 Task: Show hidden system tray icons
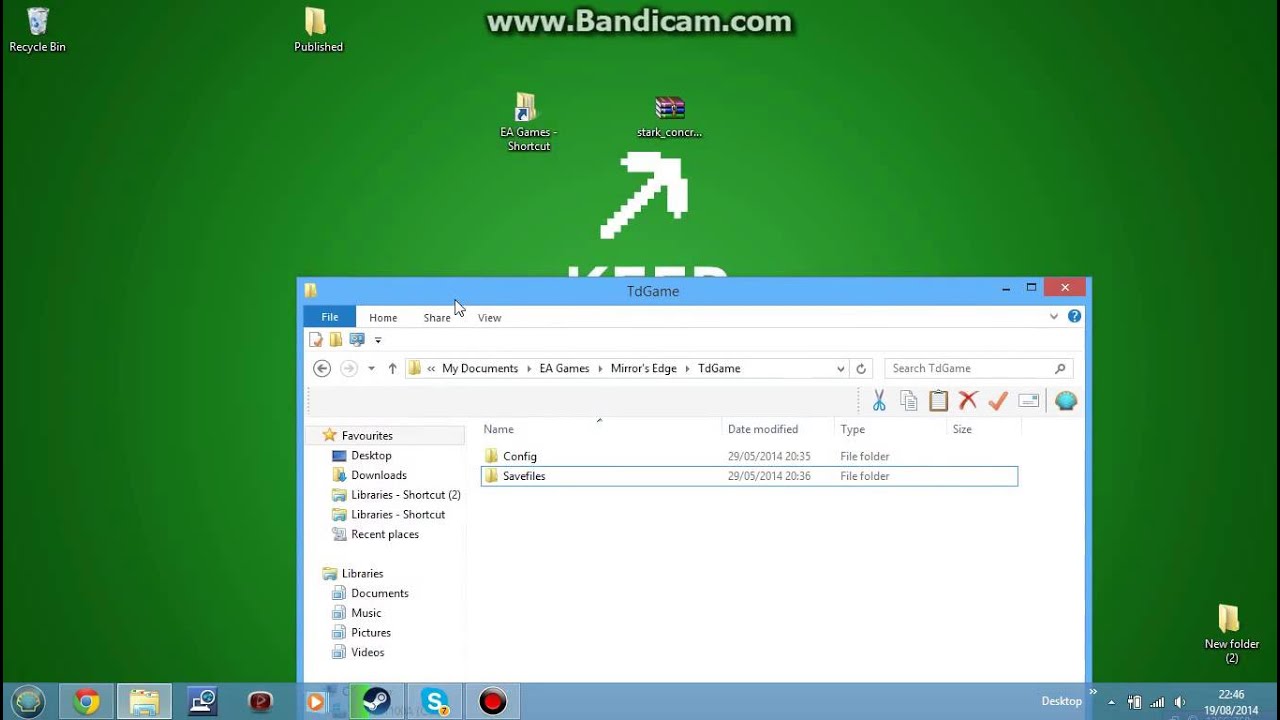pos(1111,702)
